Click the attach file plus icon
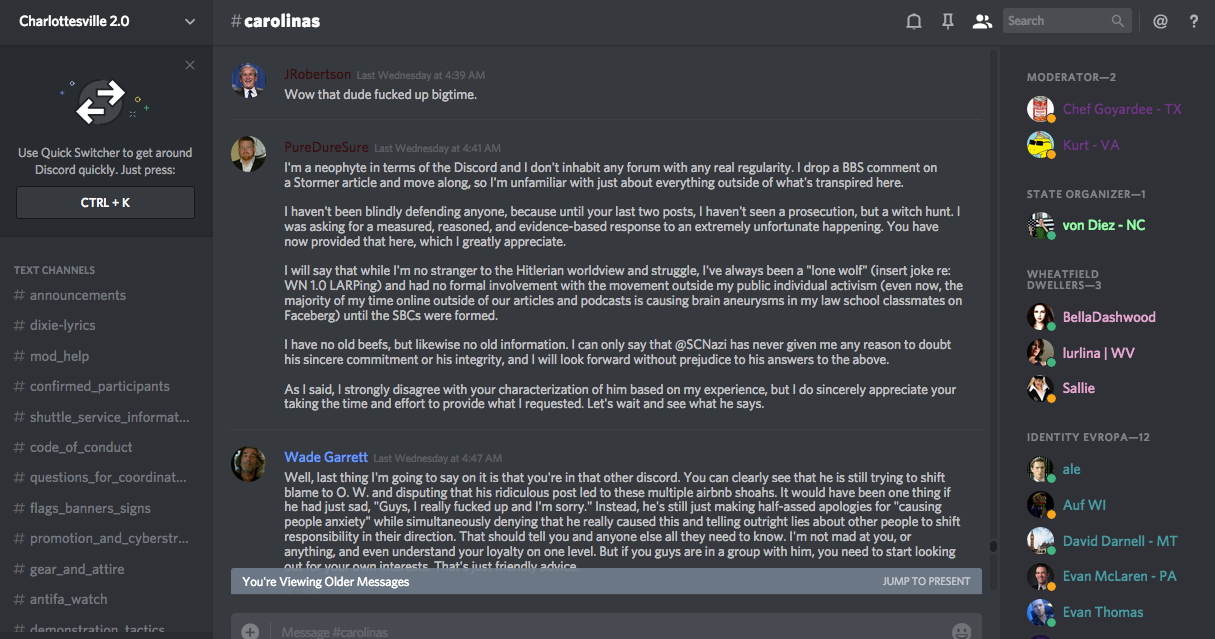The height and width of the screenshot is (639, 1215). click(x=250, y=631)
